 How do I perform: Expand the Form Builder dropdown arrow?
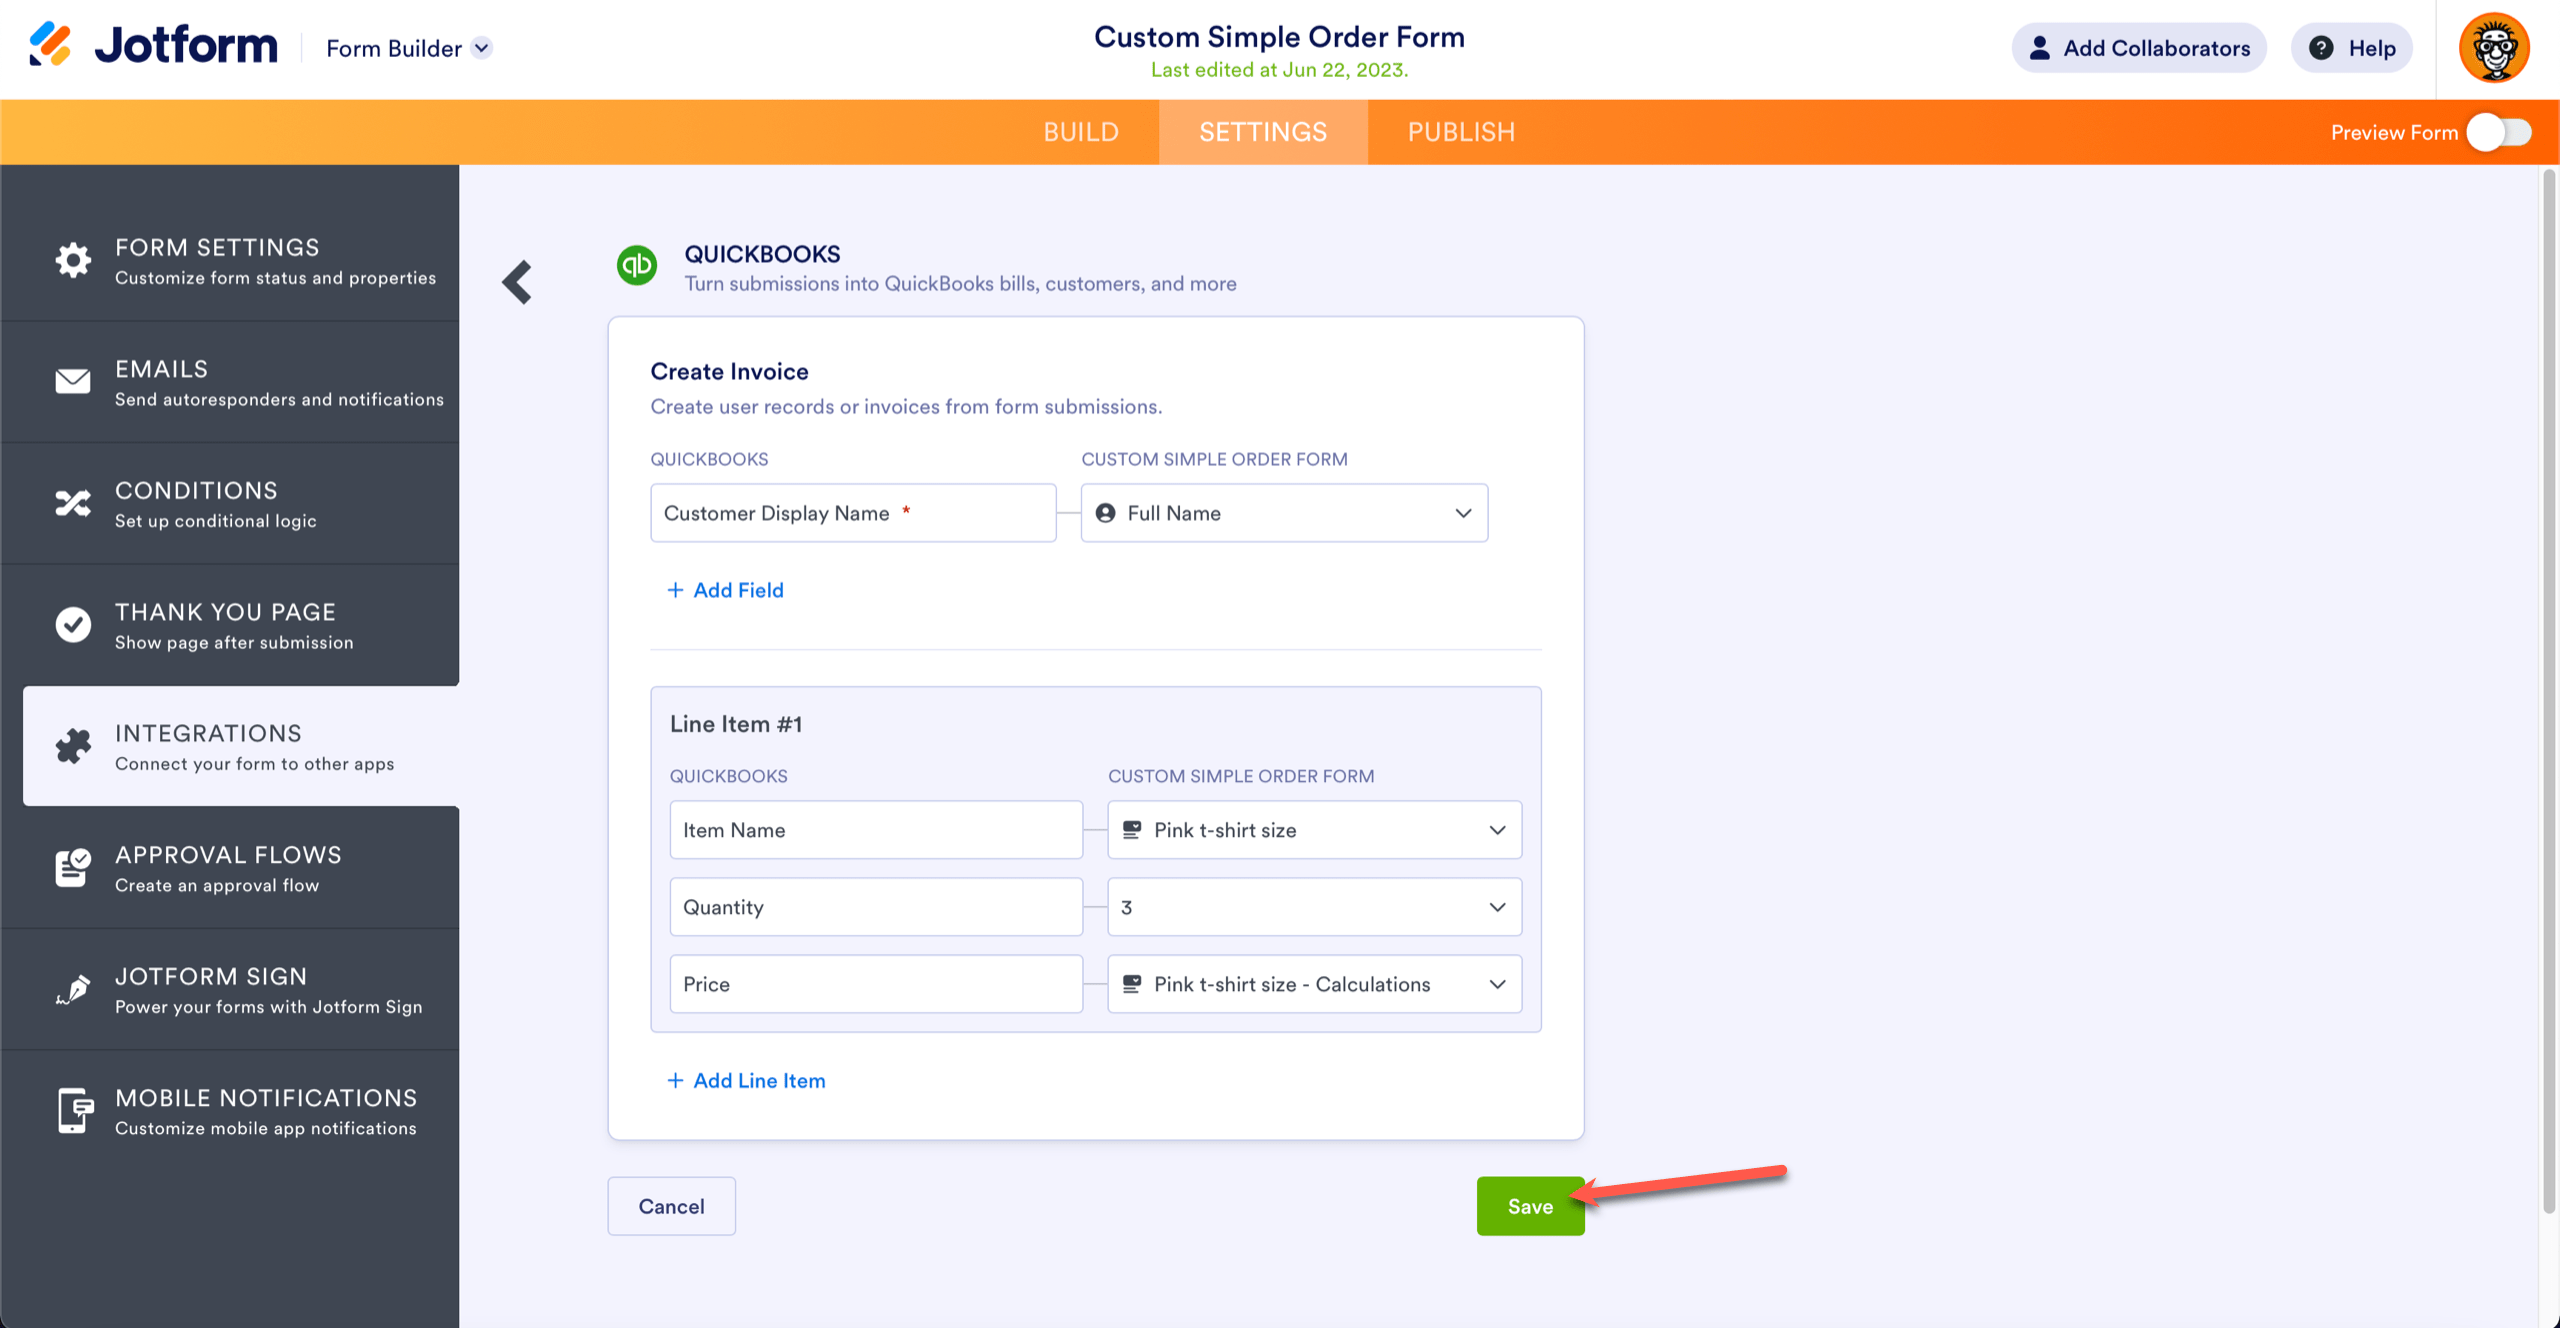point(482,48)
